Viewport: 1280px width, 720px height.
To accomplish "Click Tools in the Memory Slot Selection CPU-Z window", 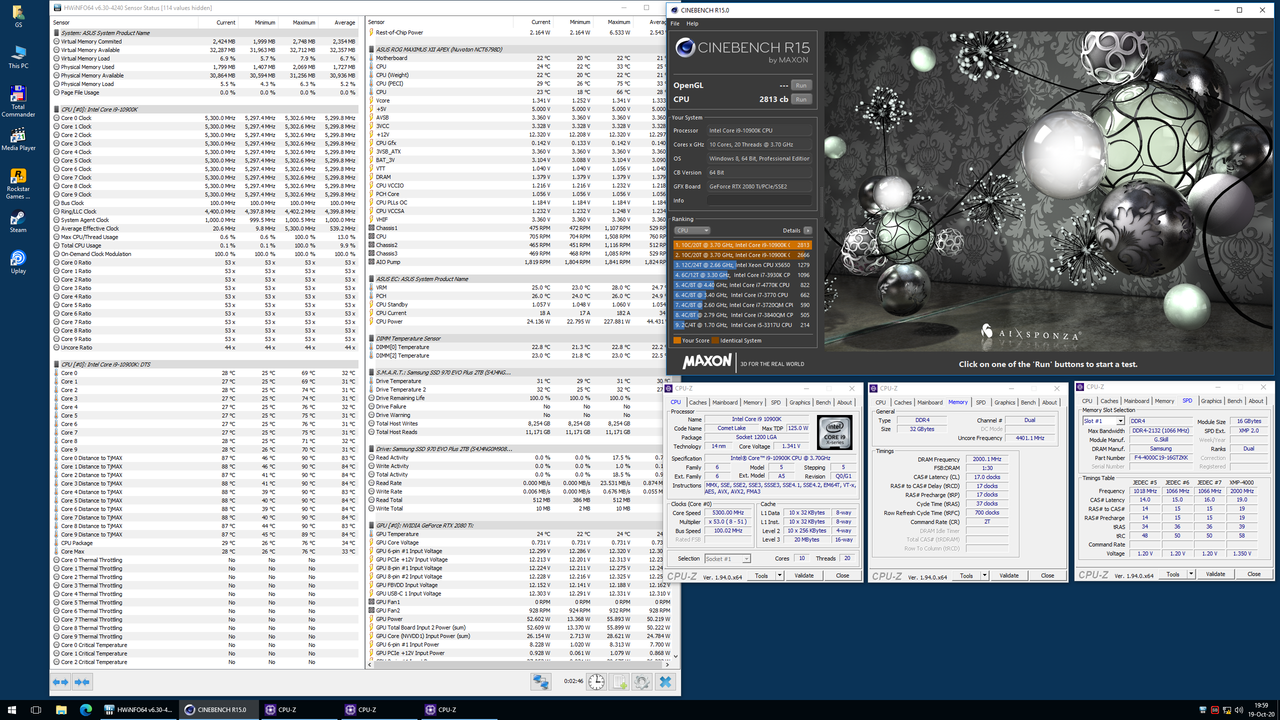I will click(1173, 574).
